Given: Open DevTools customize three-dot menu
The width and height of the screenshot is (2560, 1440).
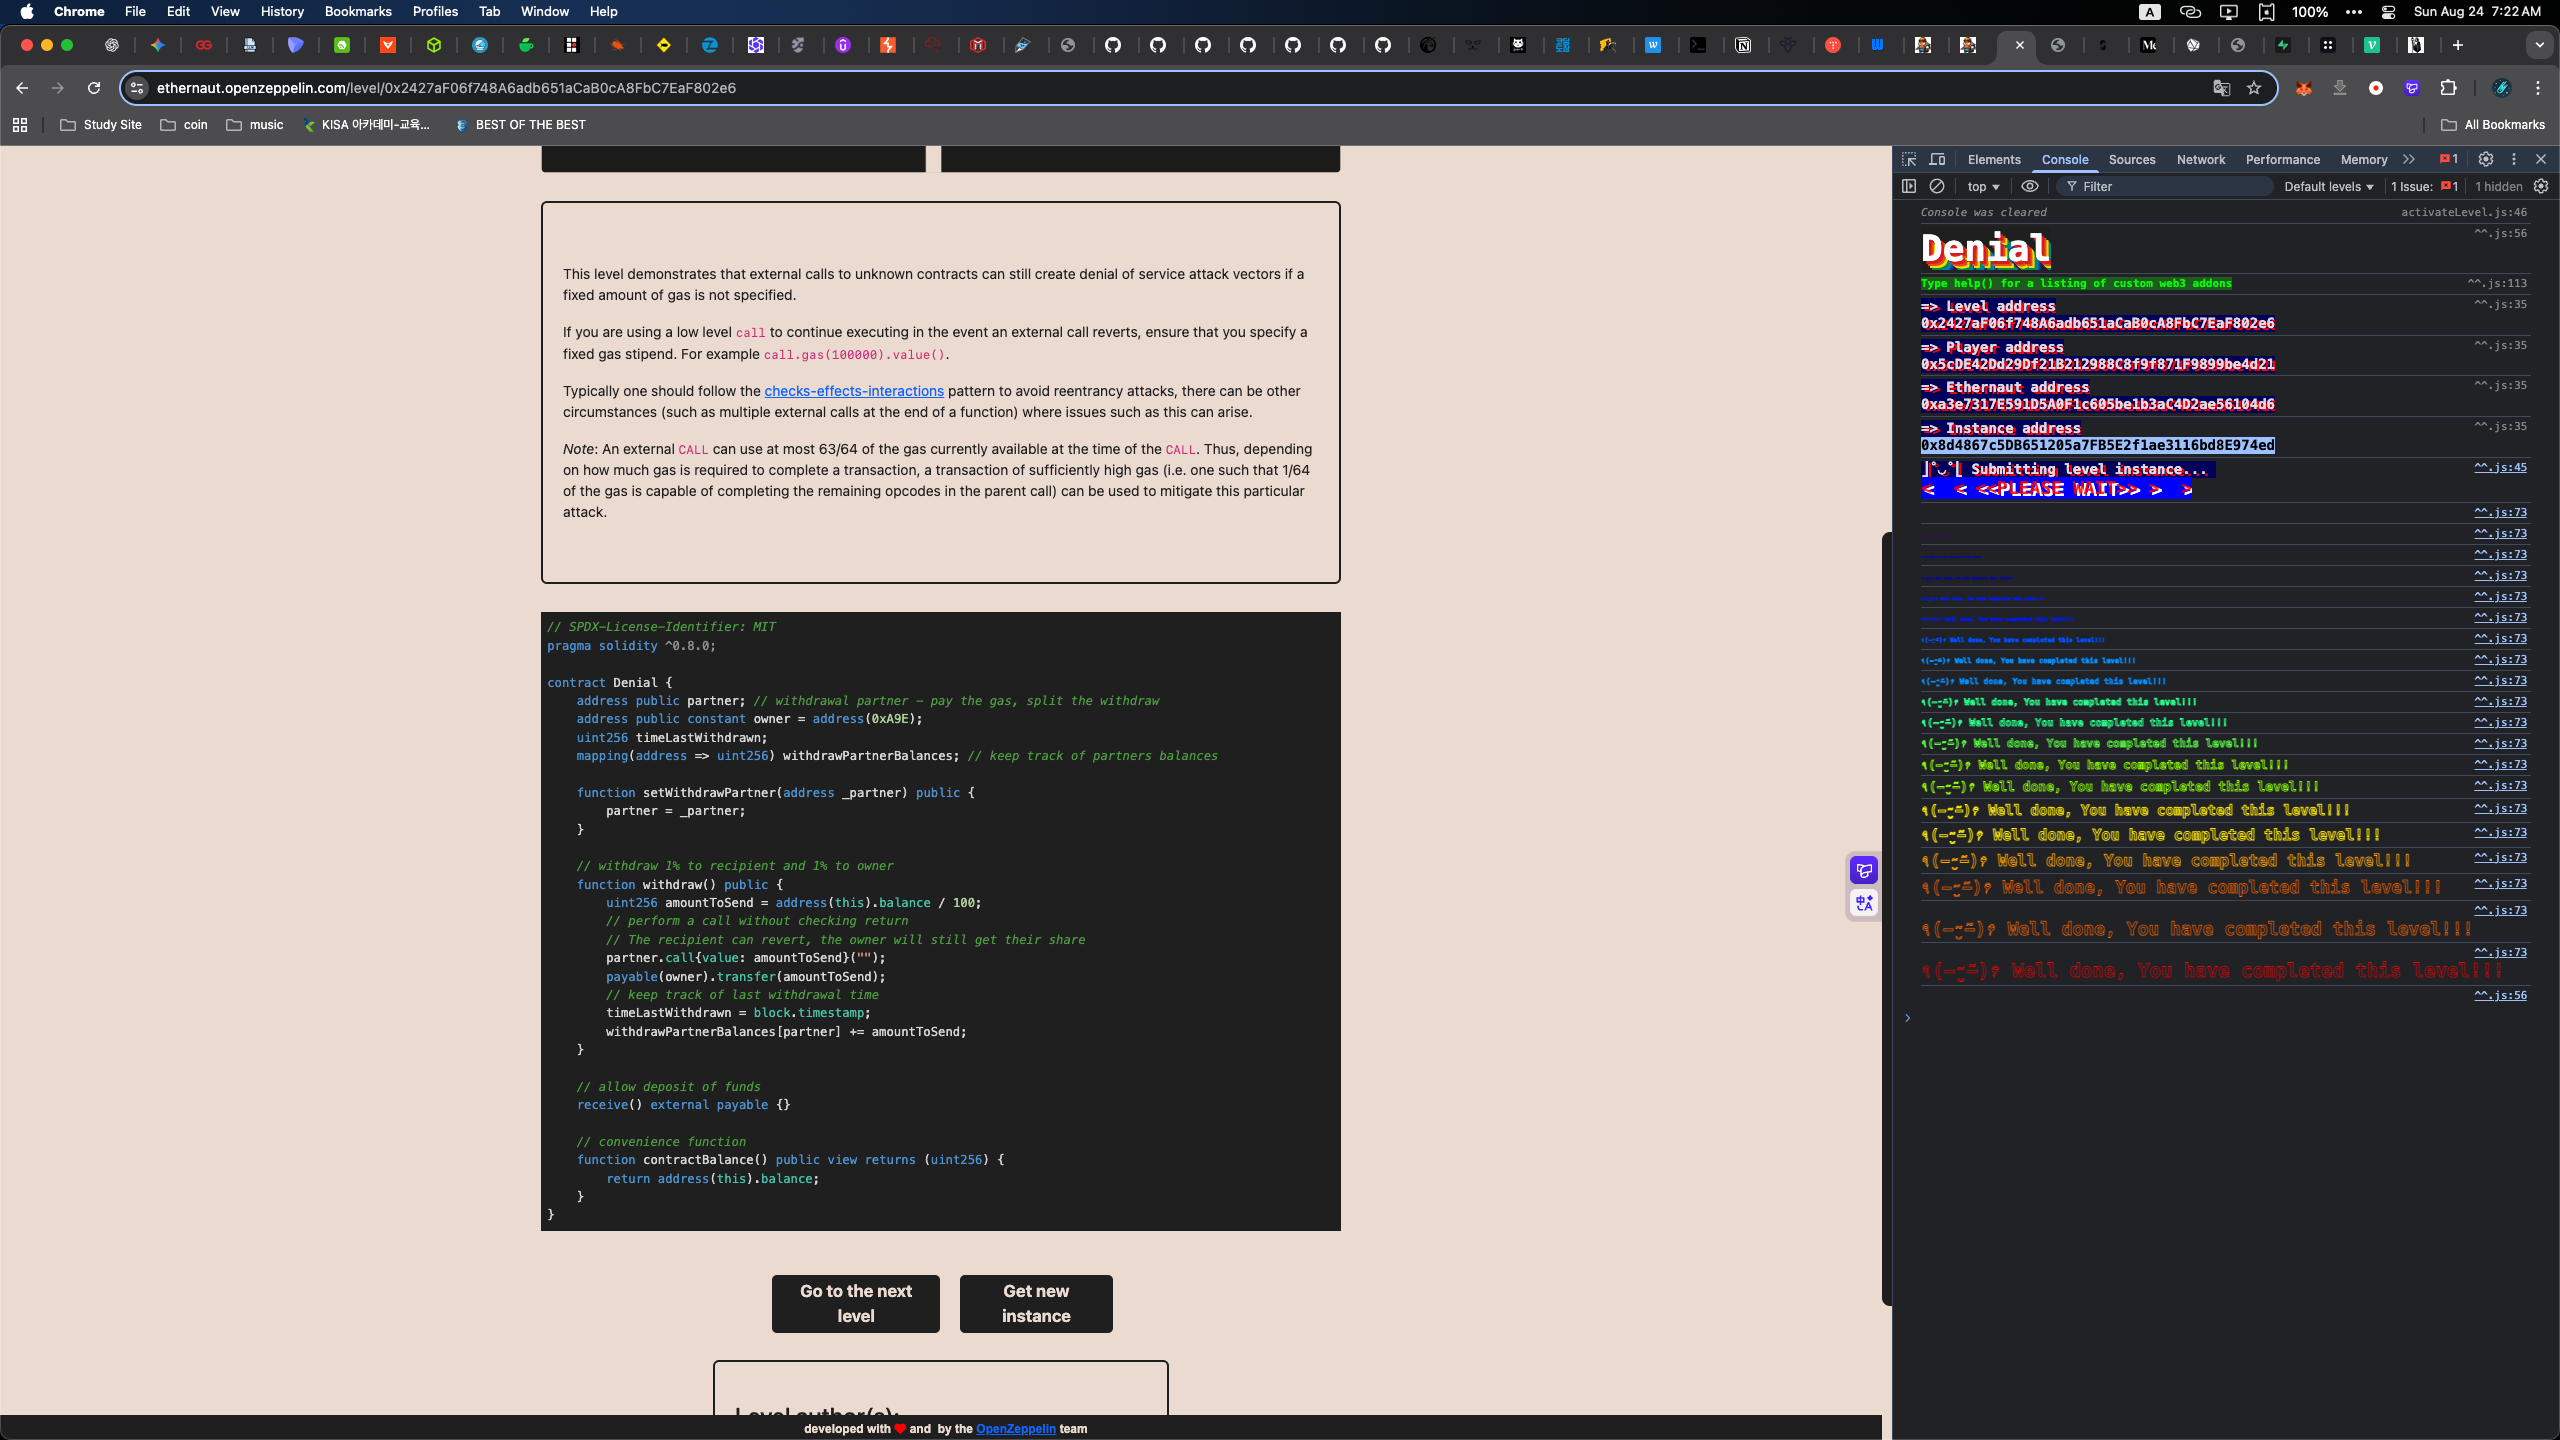Looking at the screenshot, I should coord(2514,159).
